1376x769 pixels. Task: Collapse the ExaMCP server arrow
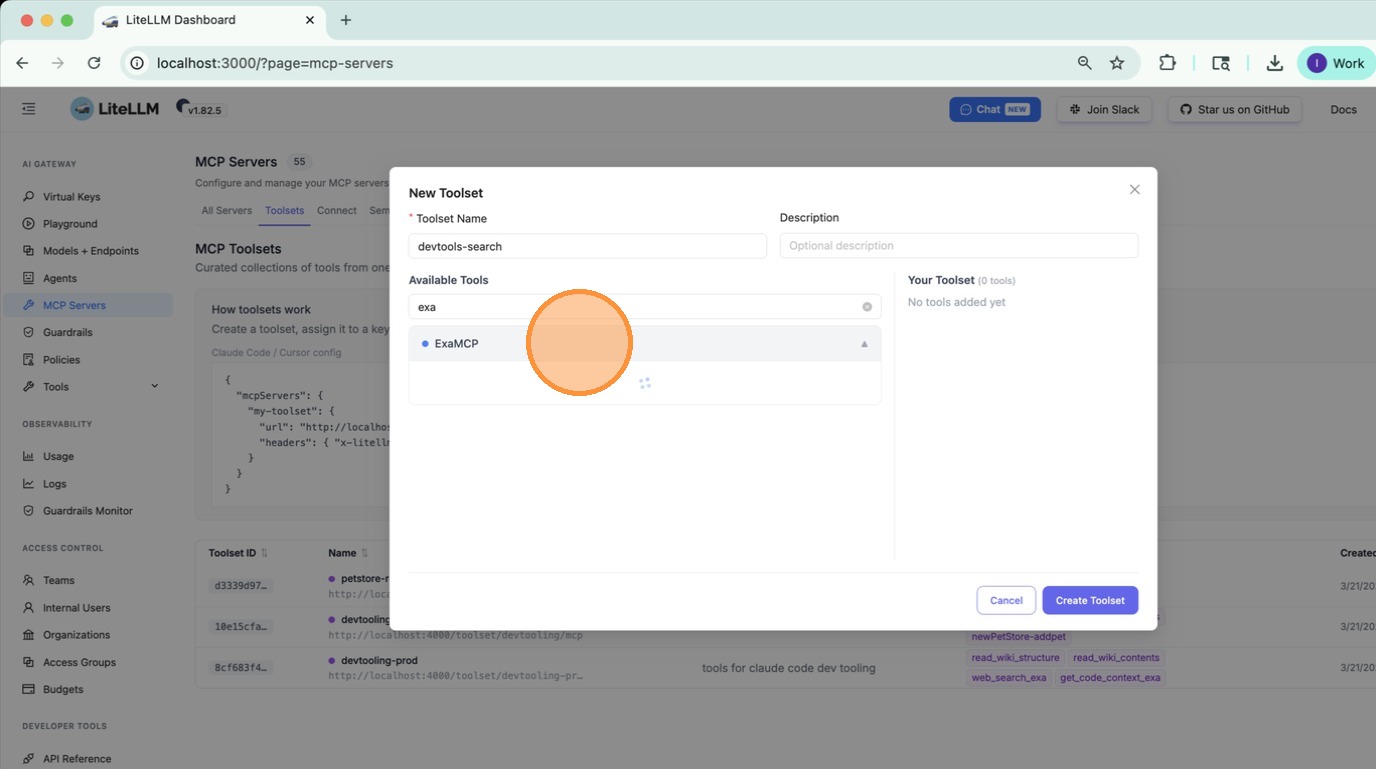864,344
